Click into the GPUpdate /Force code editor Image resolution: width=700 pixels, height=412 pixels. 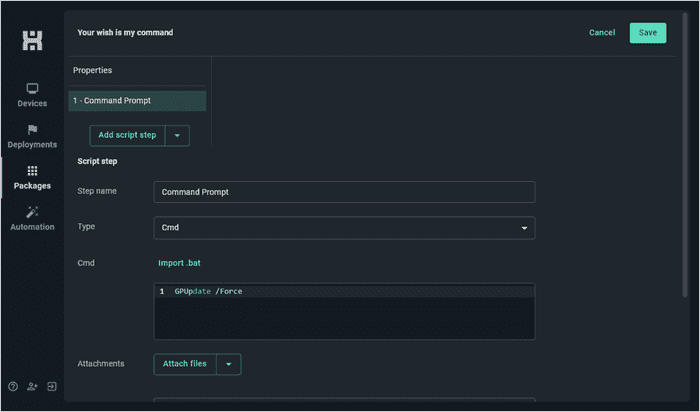[x=344, y=311]
